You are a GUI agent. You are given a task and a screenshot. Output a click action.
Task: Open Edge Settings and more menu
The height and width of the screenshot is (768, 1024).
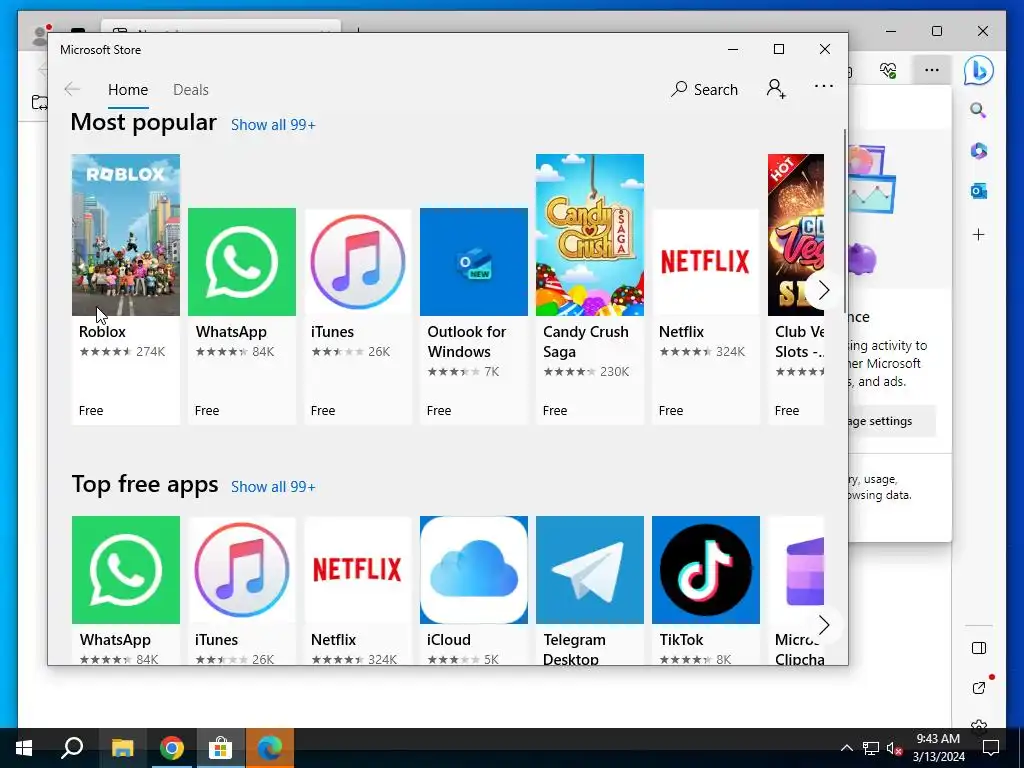point(932,70)
